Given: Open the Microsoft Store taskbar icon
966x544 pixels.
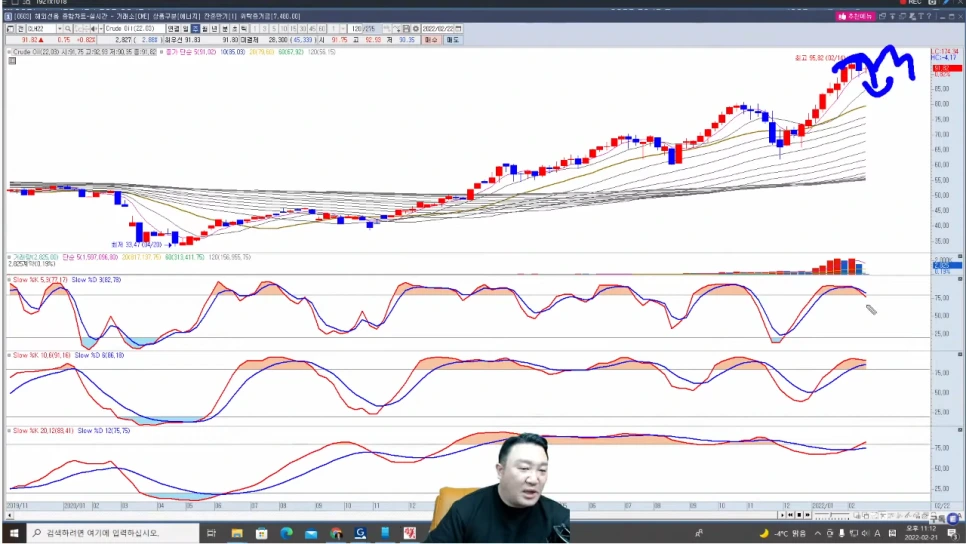Looking at the screenshot, I should (262, 533).
